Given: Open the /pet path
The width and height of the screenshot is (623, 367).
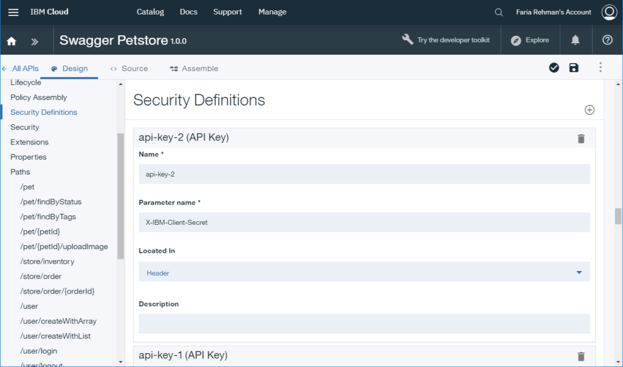Looking at the screenshot, I should click(27, 187).
